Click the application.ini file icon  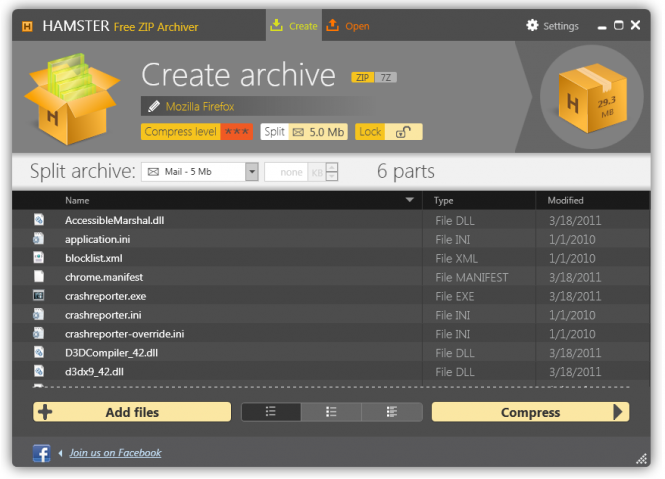[39, 238]
